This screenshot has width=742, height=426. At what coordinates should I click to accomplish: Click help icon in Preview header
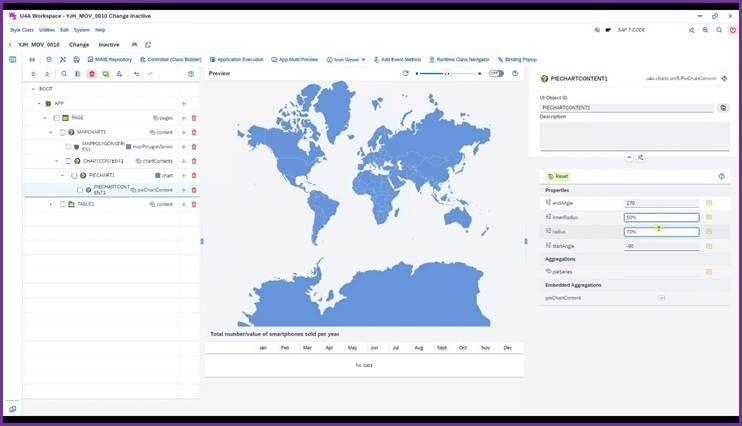point(515,73)
